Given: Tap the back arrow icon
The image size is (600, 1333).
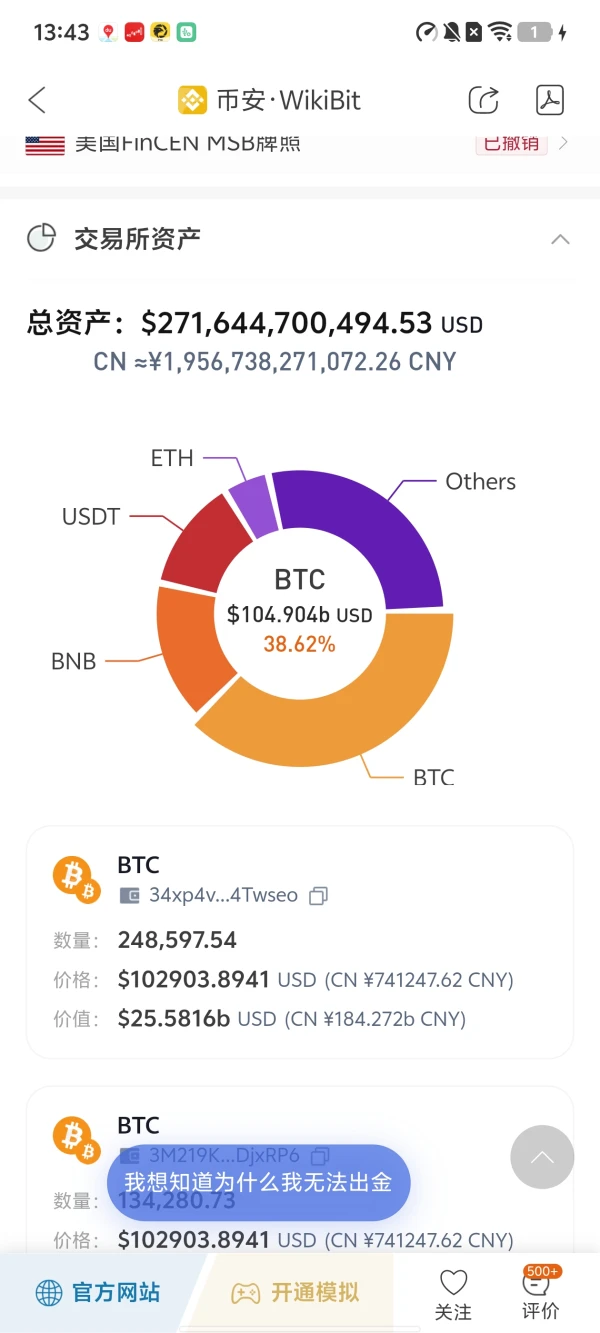Looking at the screenshot, I should 37,100.
